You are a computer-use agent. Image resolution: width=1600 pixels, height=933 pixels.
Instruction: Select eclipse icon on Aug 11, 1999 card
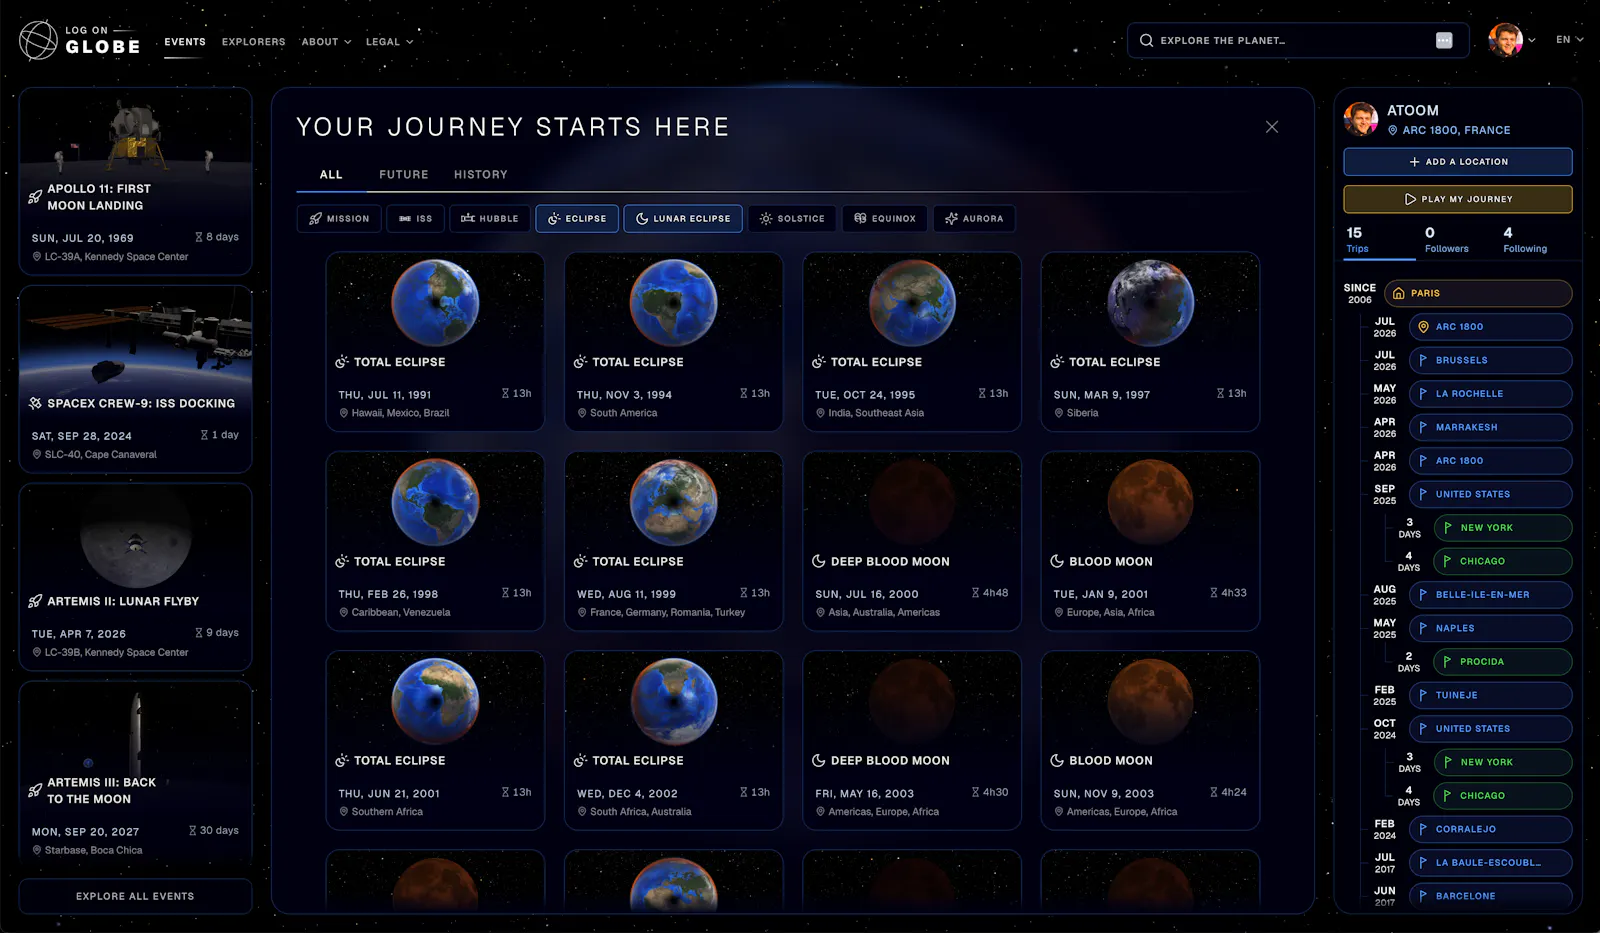pyautogui.click(x=580, y=562)
